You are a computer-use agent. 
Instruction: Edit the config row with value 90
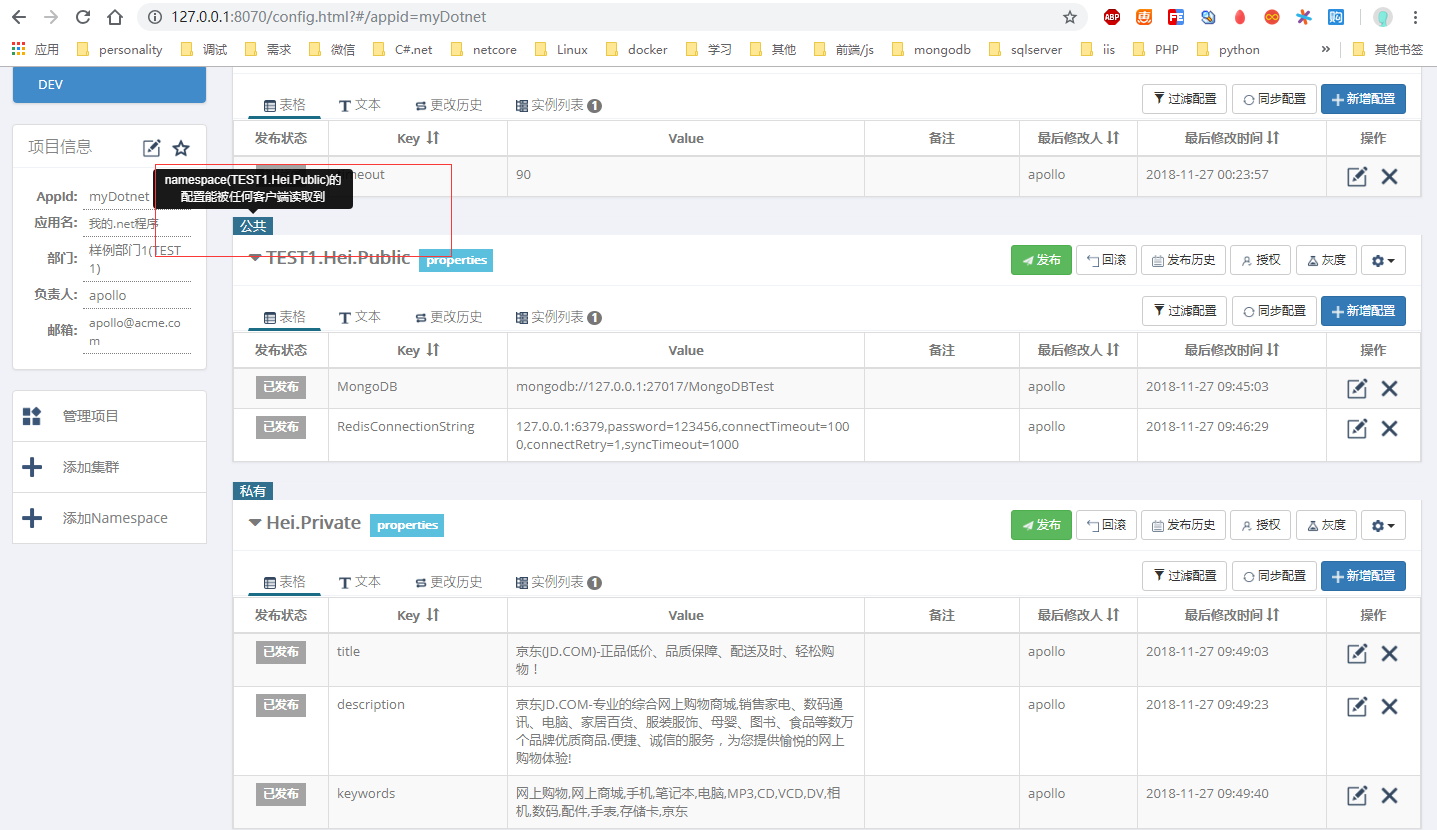tap(1357, 176)
